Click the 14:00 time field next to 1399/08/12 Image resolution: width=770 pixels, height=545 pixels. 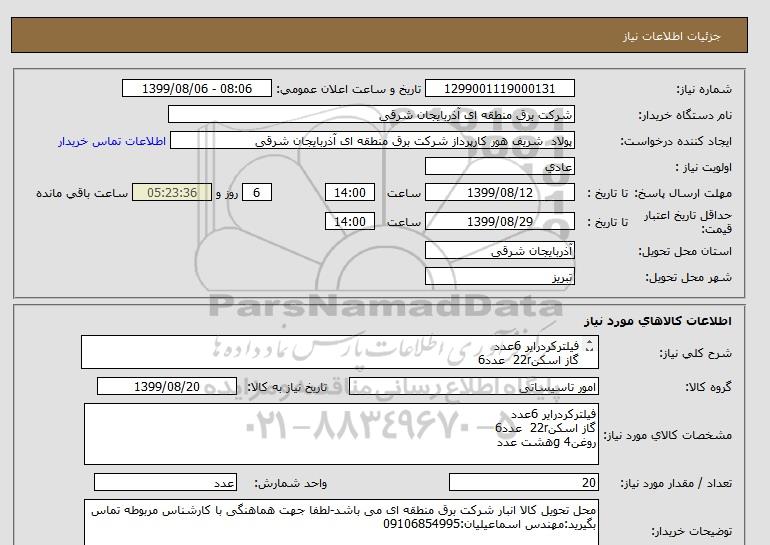tap(350, 193)
